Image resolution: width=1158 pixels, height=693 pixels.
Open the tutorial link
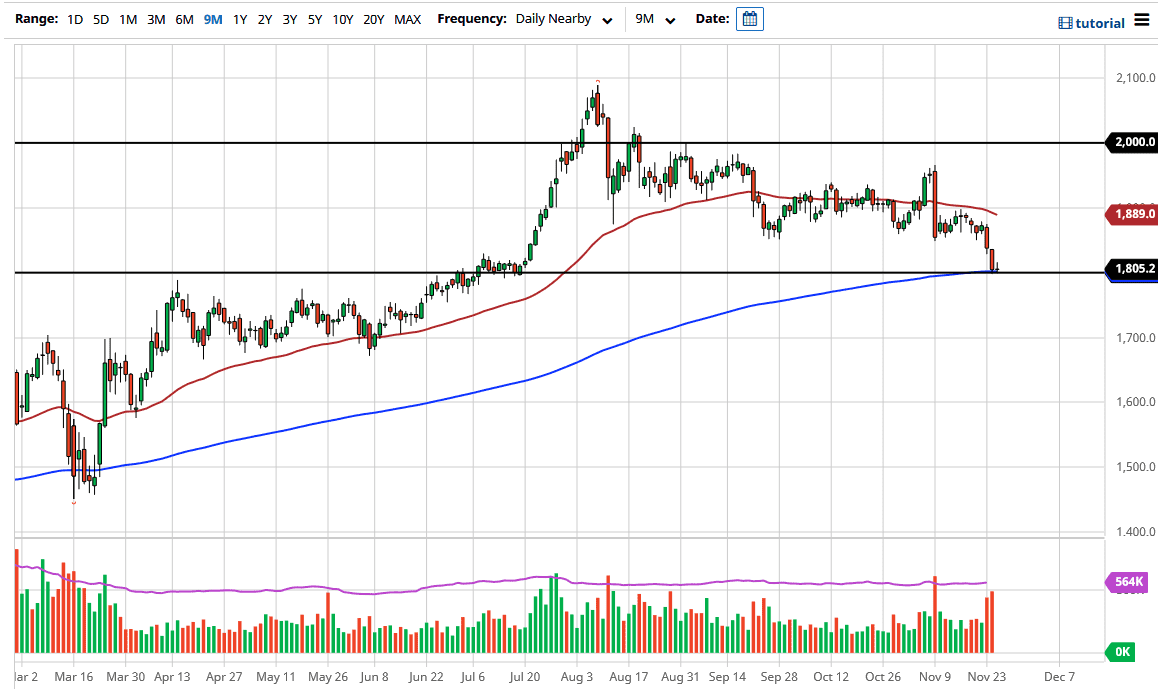point(1092,23)
